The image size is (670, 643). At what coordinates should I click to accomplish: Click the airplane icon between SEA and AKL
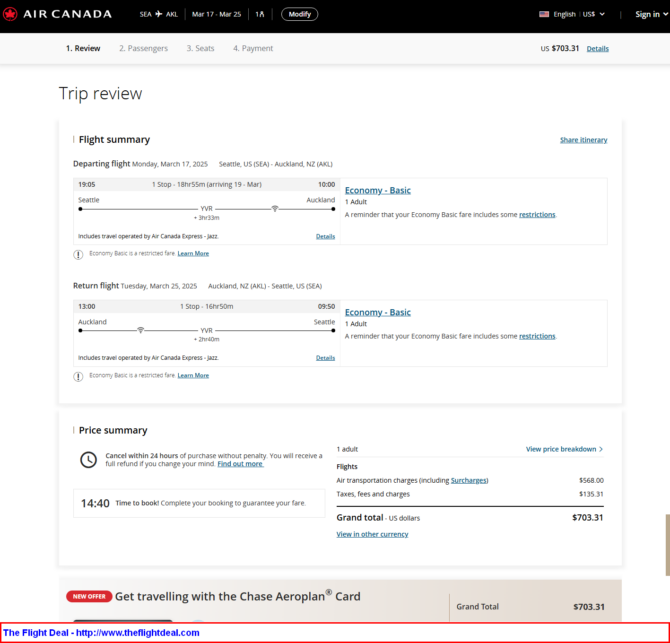159,14
